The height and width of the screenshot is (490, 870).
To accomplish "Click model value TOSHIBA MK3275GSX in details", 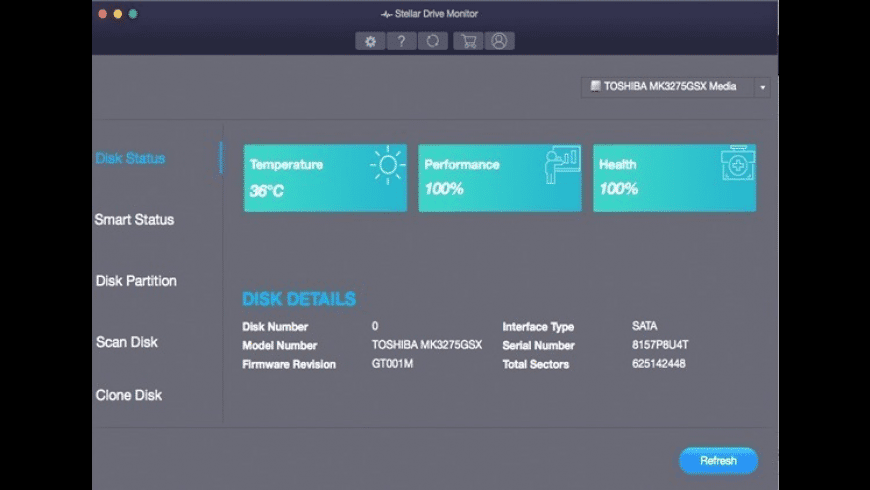I will point(427,345).
